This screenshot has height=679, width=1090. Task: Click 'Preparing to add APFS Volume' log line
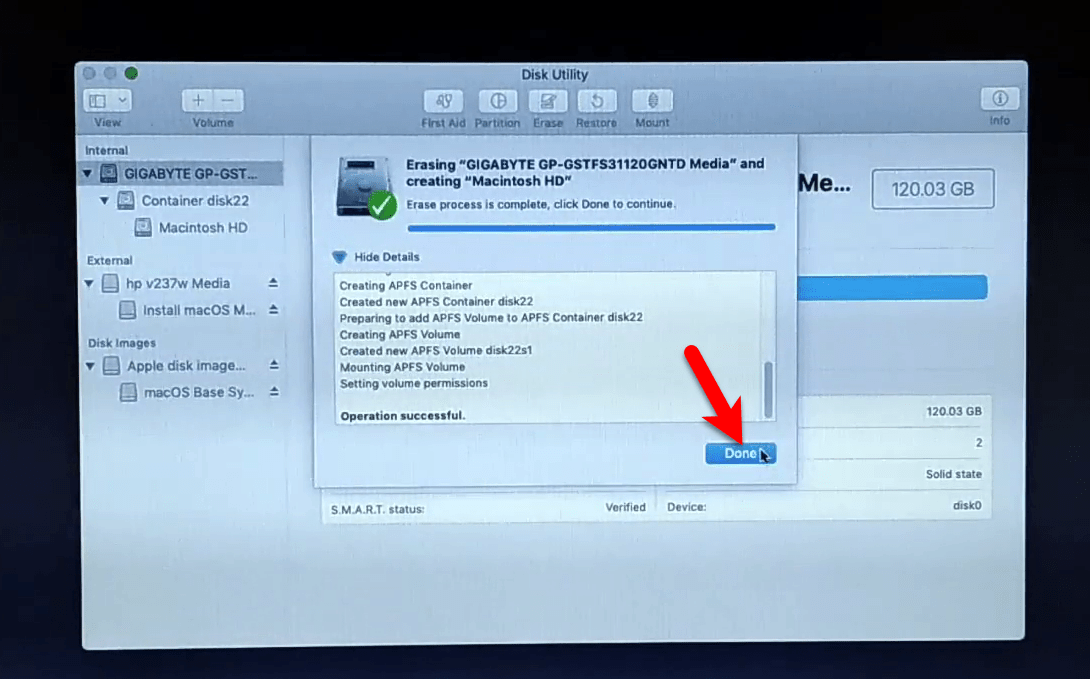(x=491, y=318)
